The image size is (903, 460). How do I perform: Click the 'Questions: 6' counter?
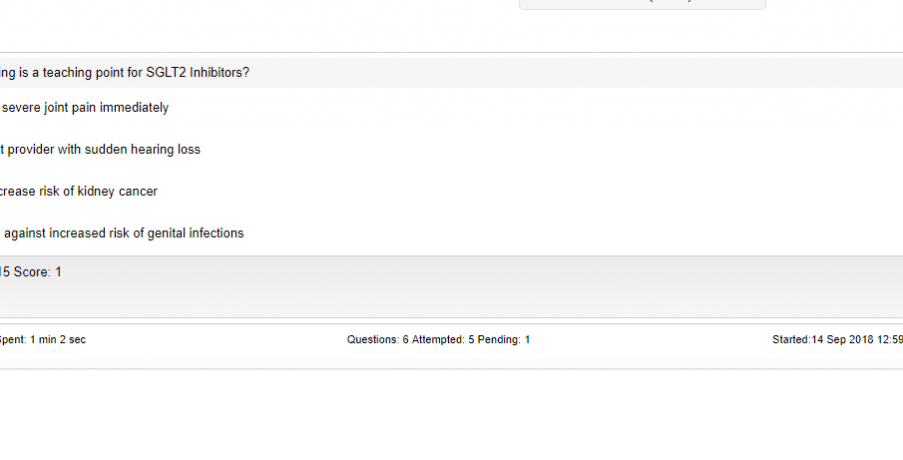(x=377, y=340)
